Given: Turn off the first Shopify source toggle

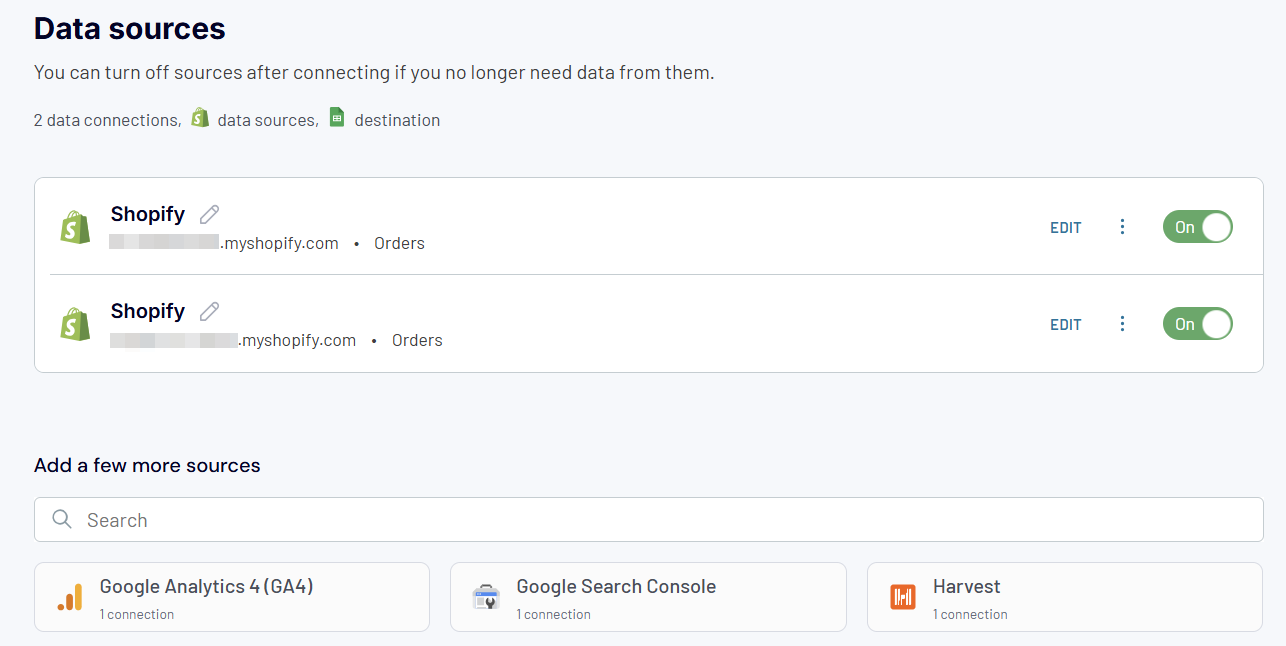Looking at the screenshot, I should point(1197,227).
